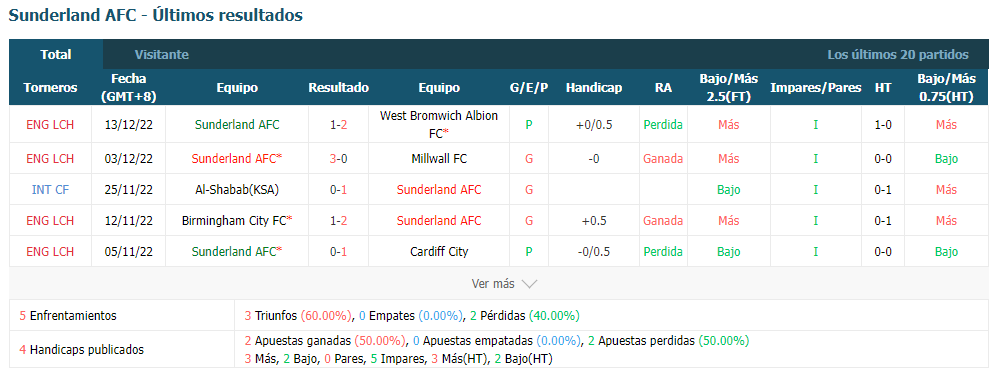Click the Fecha (GMT+8) column header

(128, 88)
